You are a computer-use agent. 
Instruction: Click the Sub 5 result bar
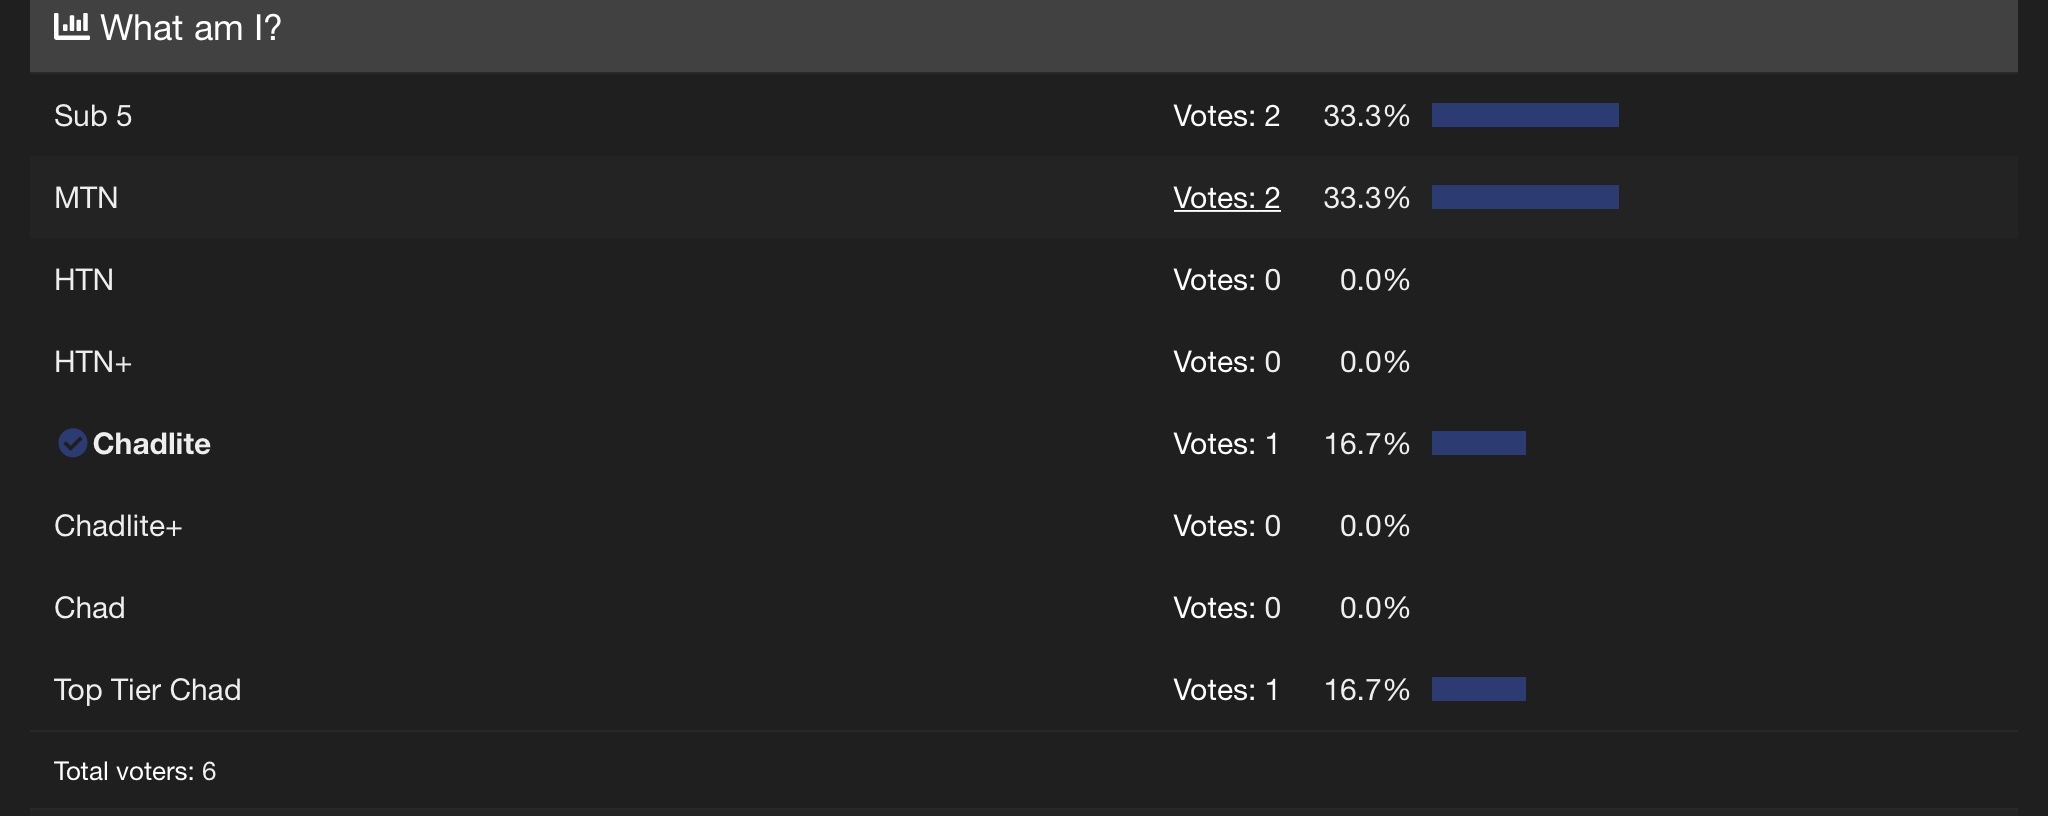point(1525,115)
